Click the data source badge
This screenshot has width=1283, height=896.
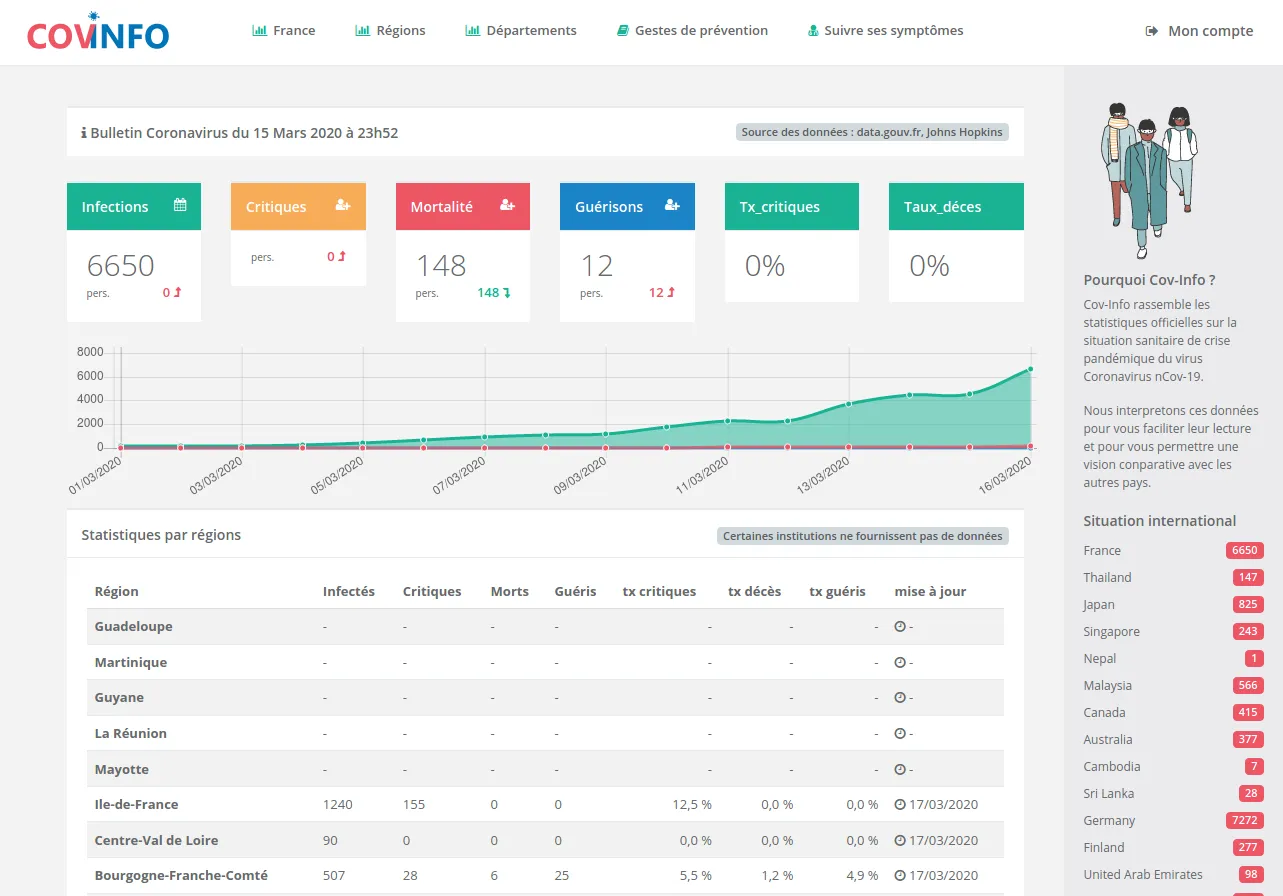click(x=872, y=132)
